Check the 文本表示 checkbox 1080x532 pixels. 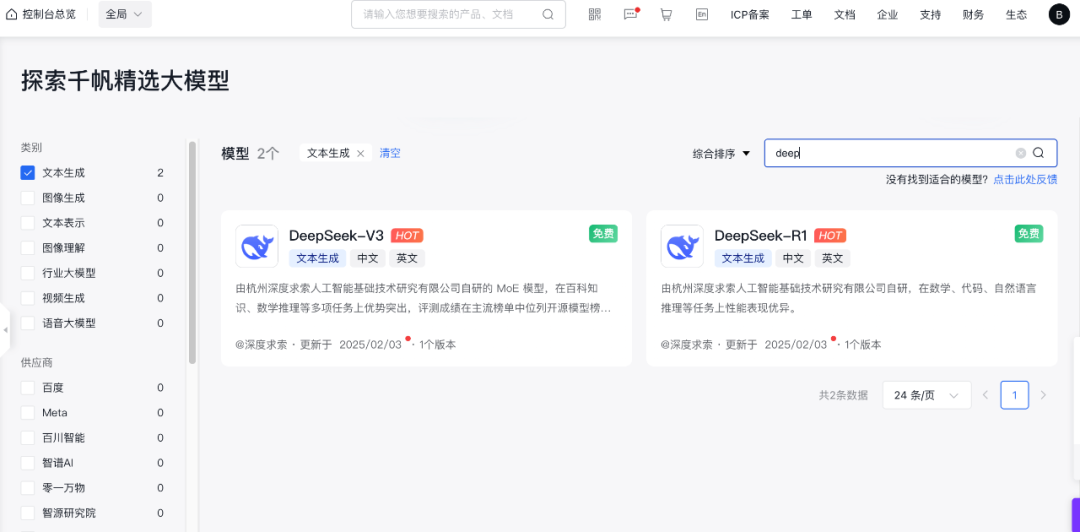(28, 223)
